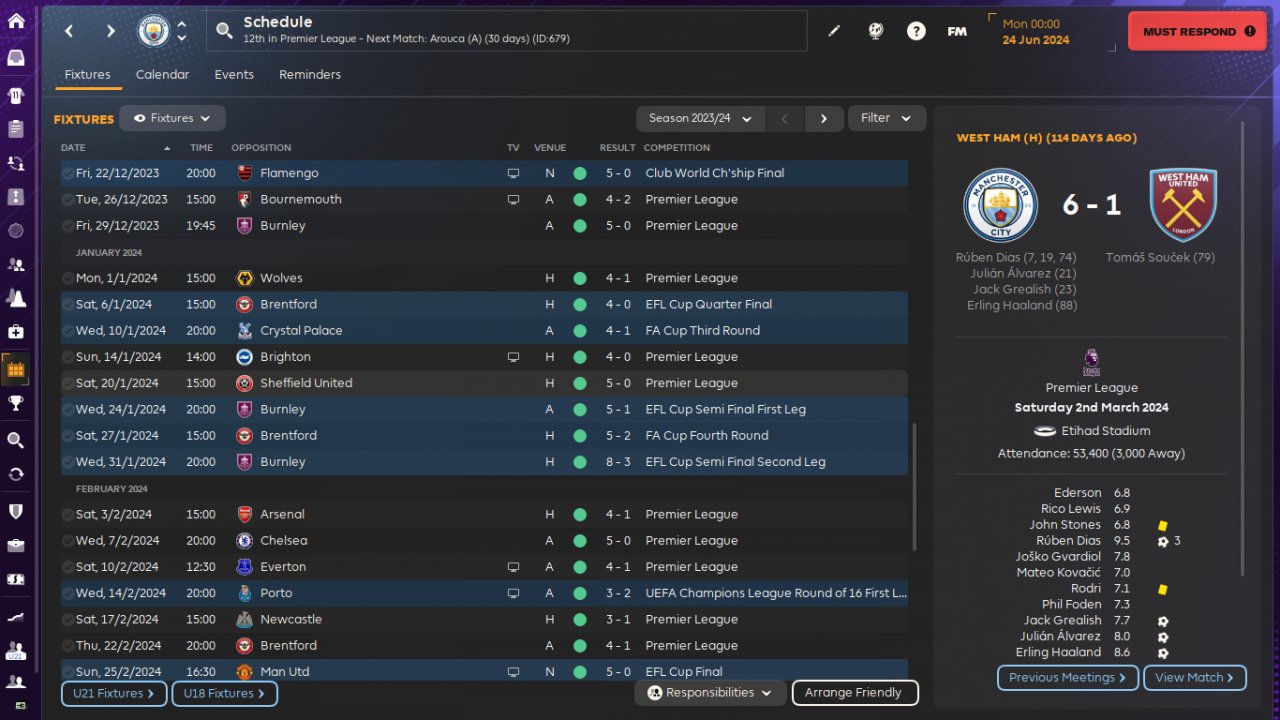Screen dimensions: 1280x720
Task: Open the Squad shirt icon in the sidebar
Action: (16, 96)
